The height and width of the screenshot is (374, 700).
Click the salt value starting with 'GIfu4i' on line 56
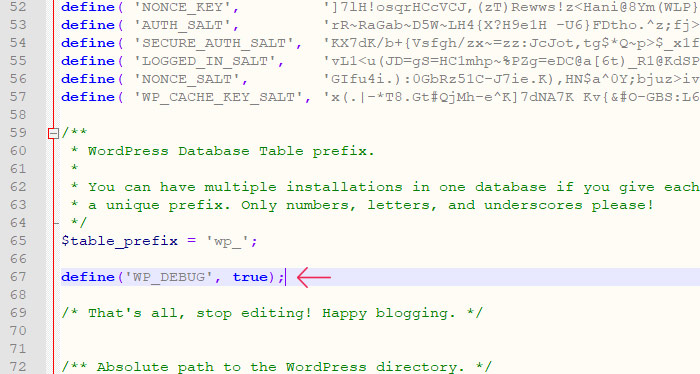click(x=511, y=79)
